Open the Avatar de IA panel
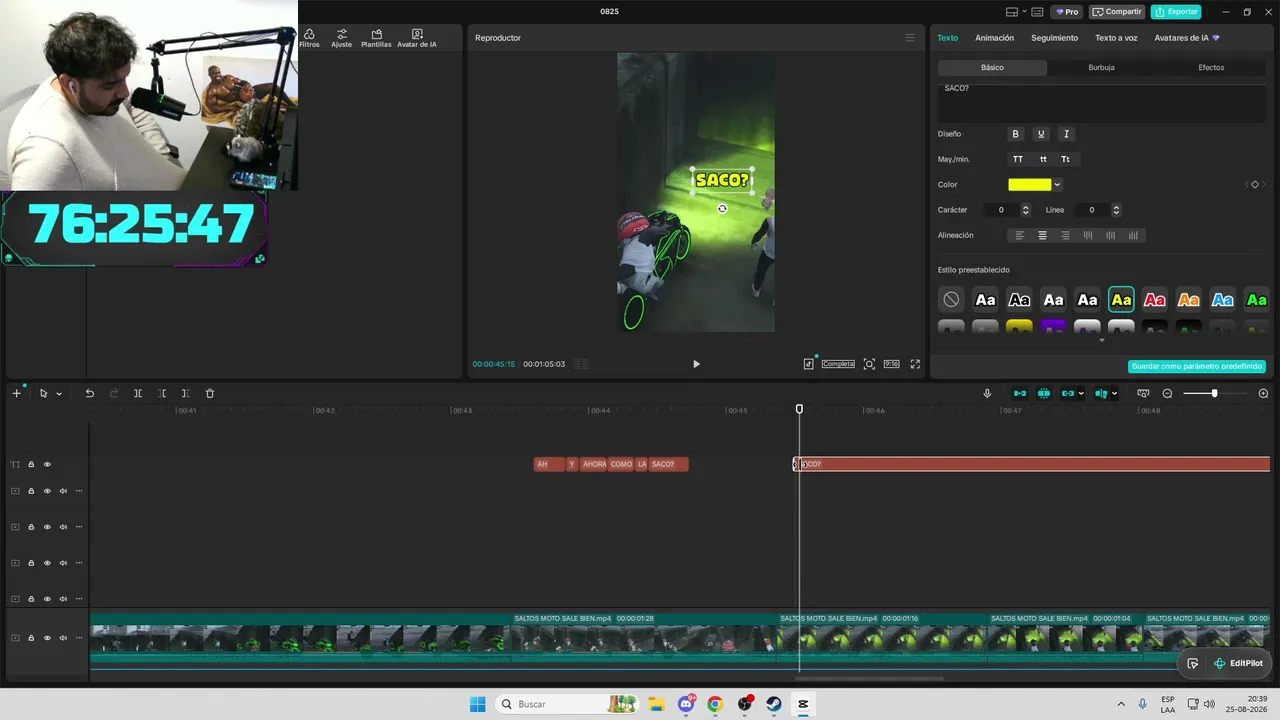The width and height of the screenshot is (1280, 720). click(417, 38)
